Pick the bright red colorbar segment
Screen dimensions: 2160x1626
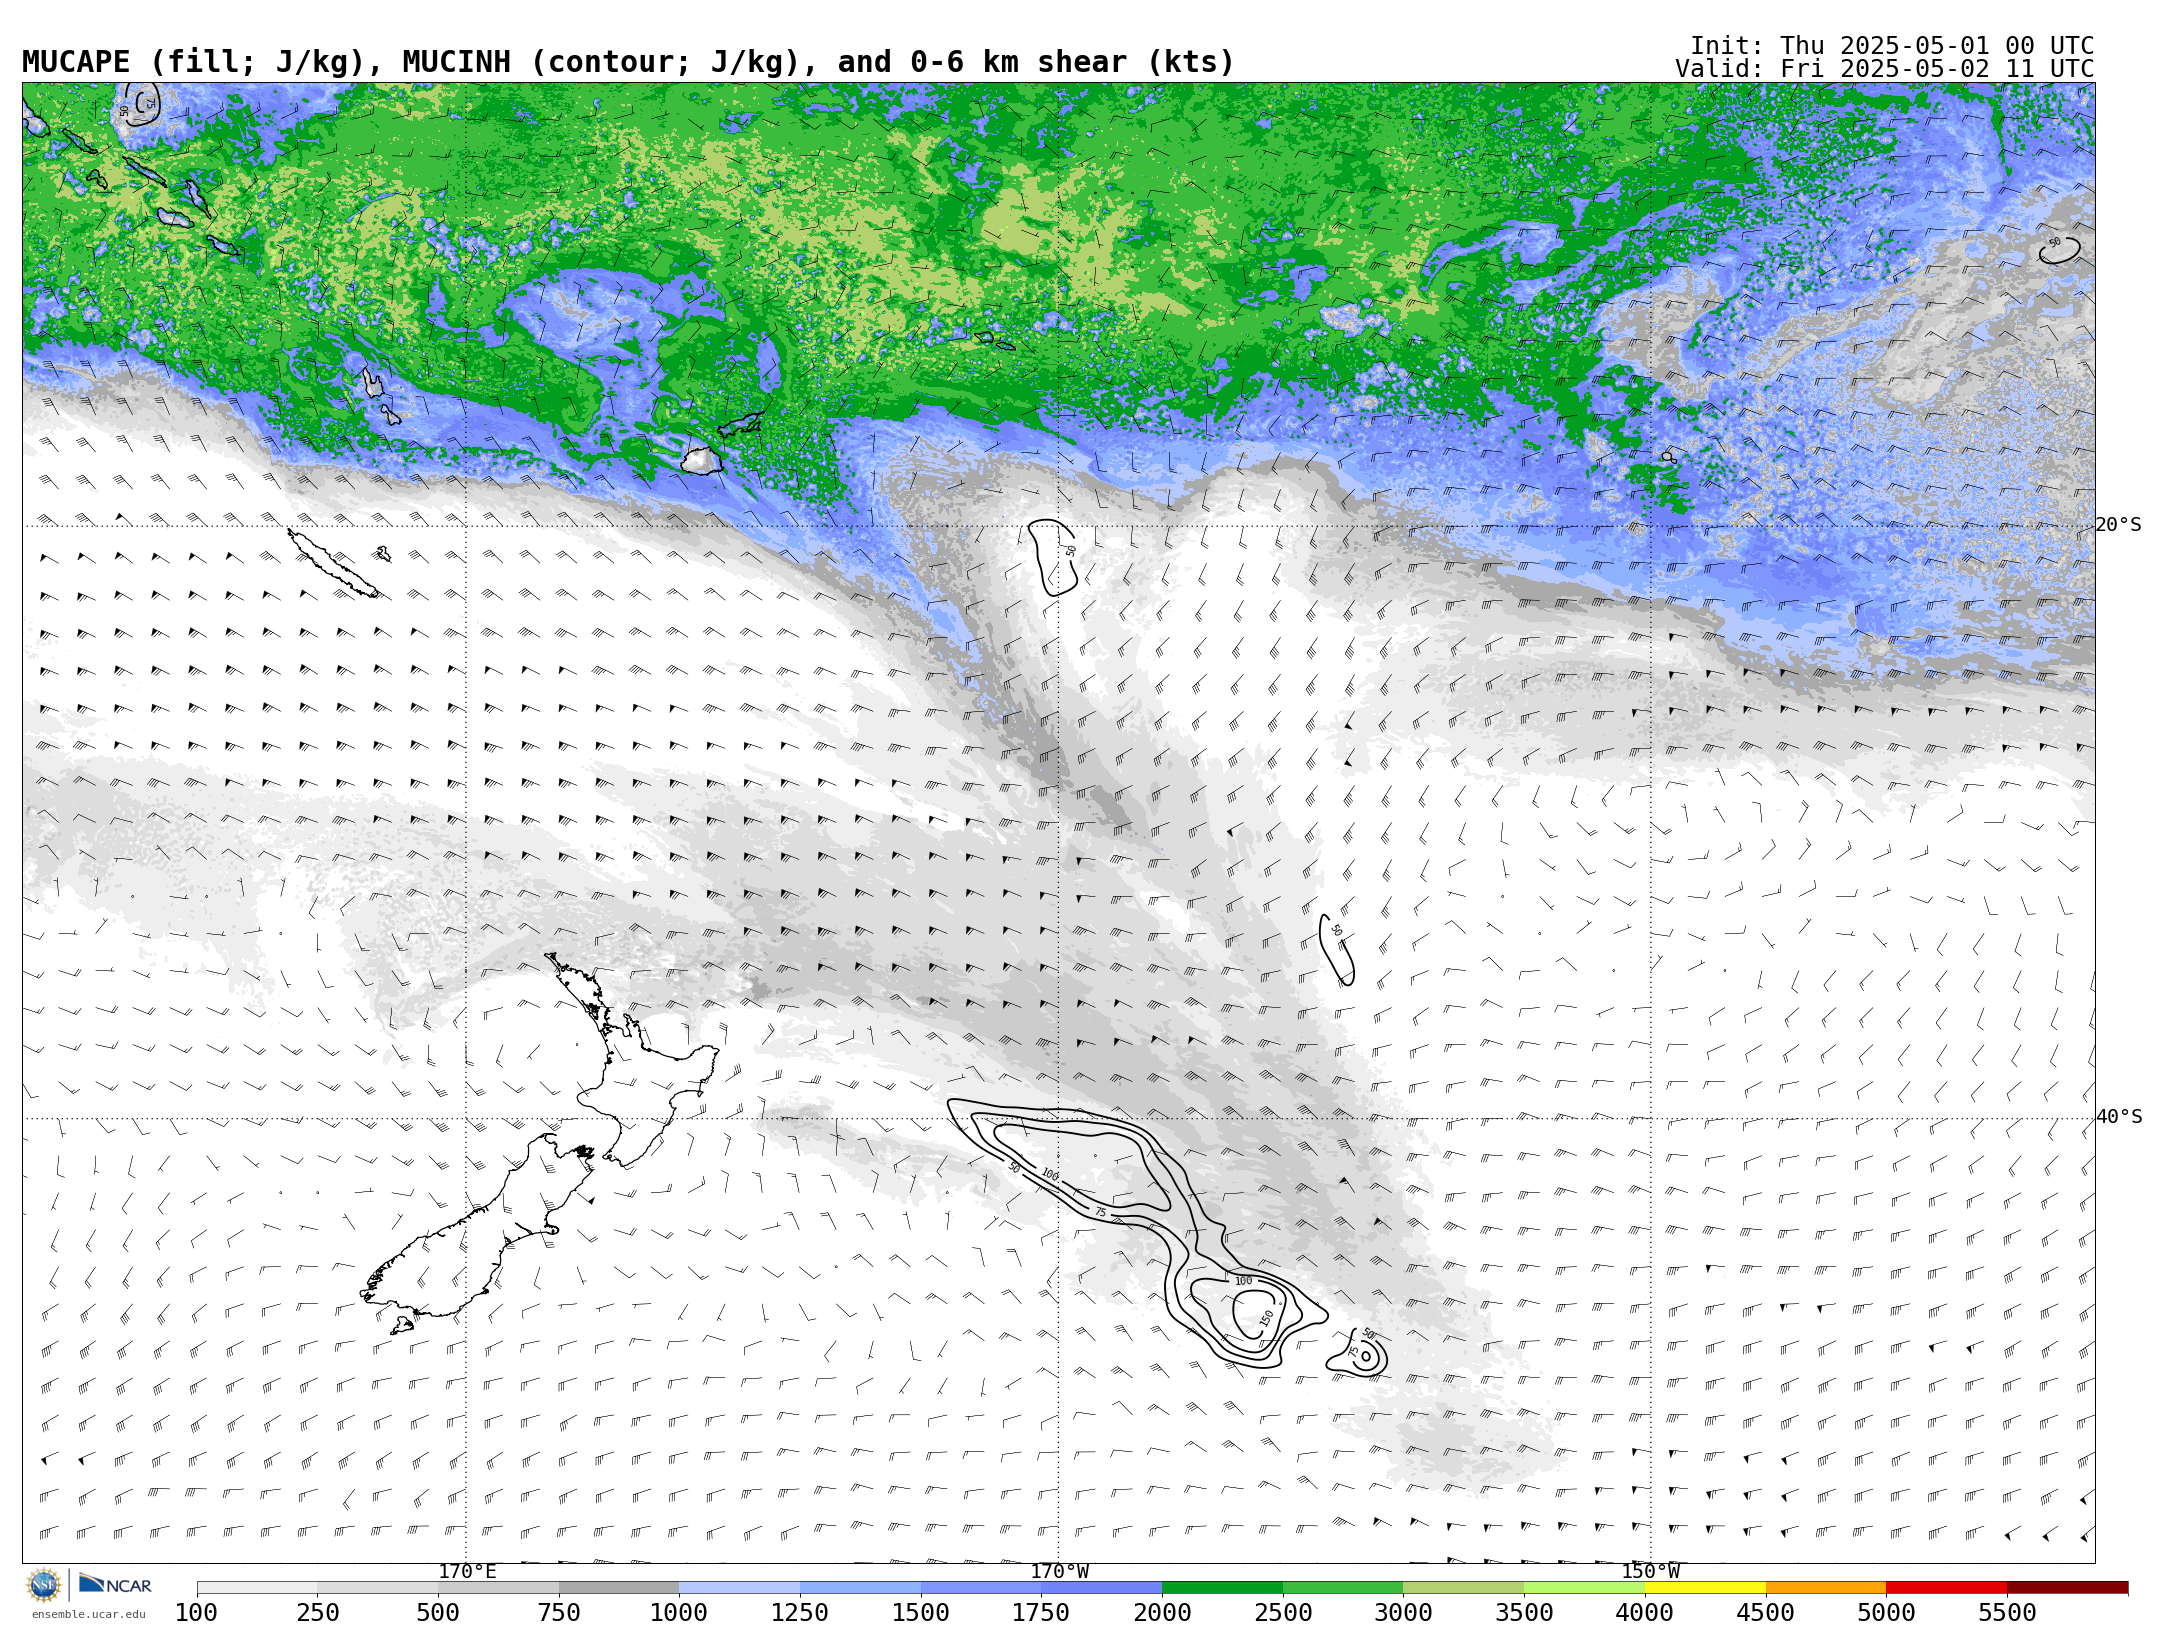1946,1587
